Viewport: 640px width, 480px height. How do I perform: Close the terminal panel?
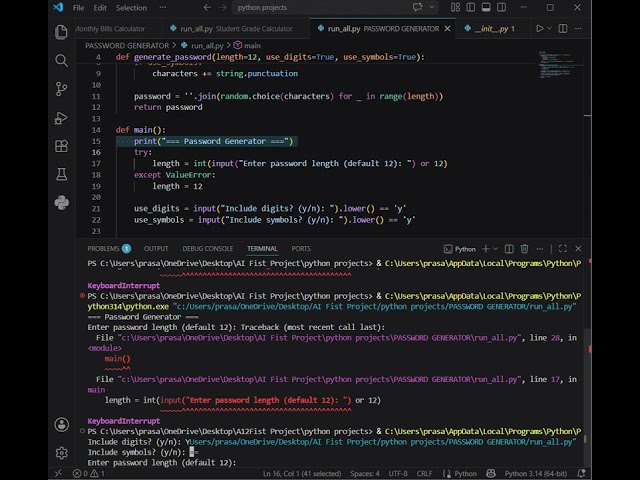(x=578, y=249)
